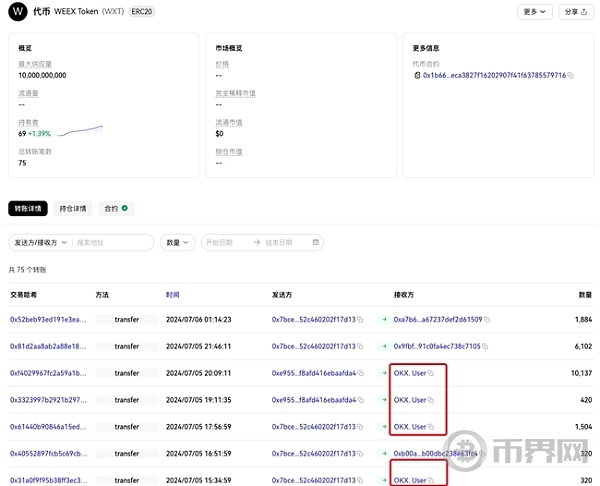This screenshot has height=486, width=600.
Task: Open token contract link 0x1b66...79716
Action: tap(494, 75)
